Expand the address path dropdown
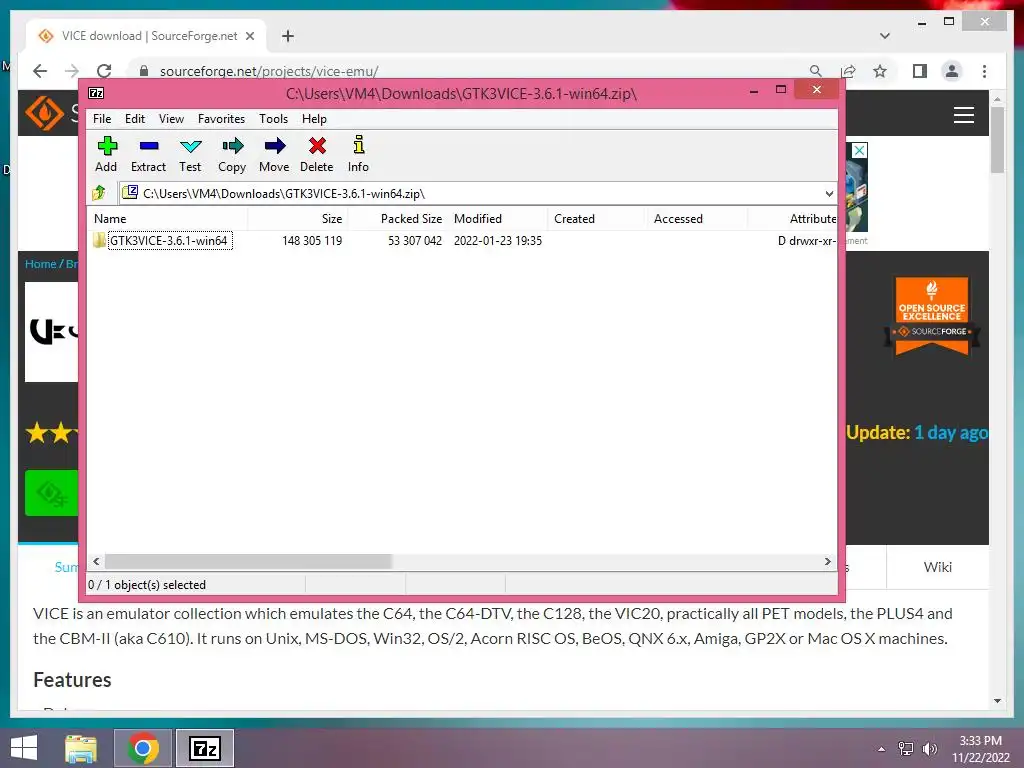1024x768 pixels. point(829,193)
